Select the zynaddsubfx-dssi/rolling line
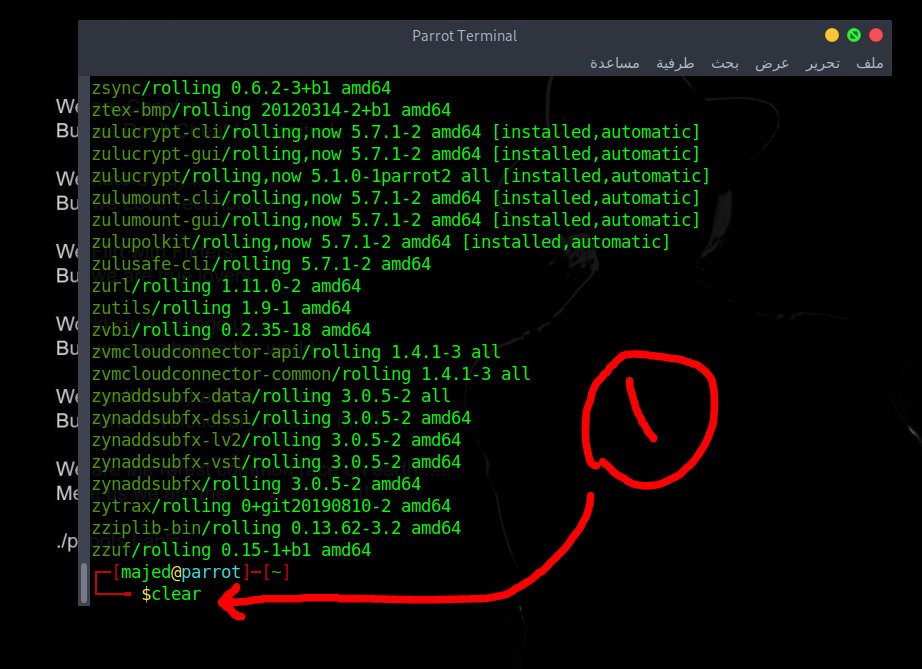The height and width of the screenshot is (669, 922). pos(281,418)
